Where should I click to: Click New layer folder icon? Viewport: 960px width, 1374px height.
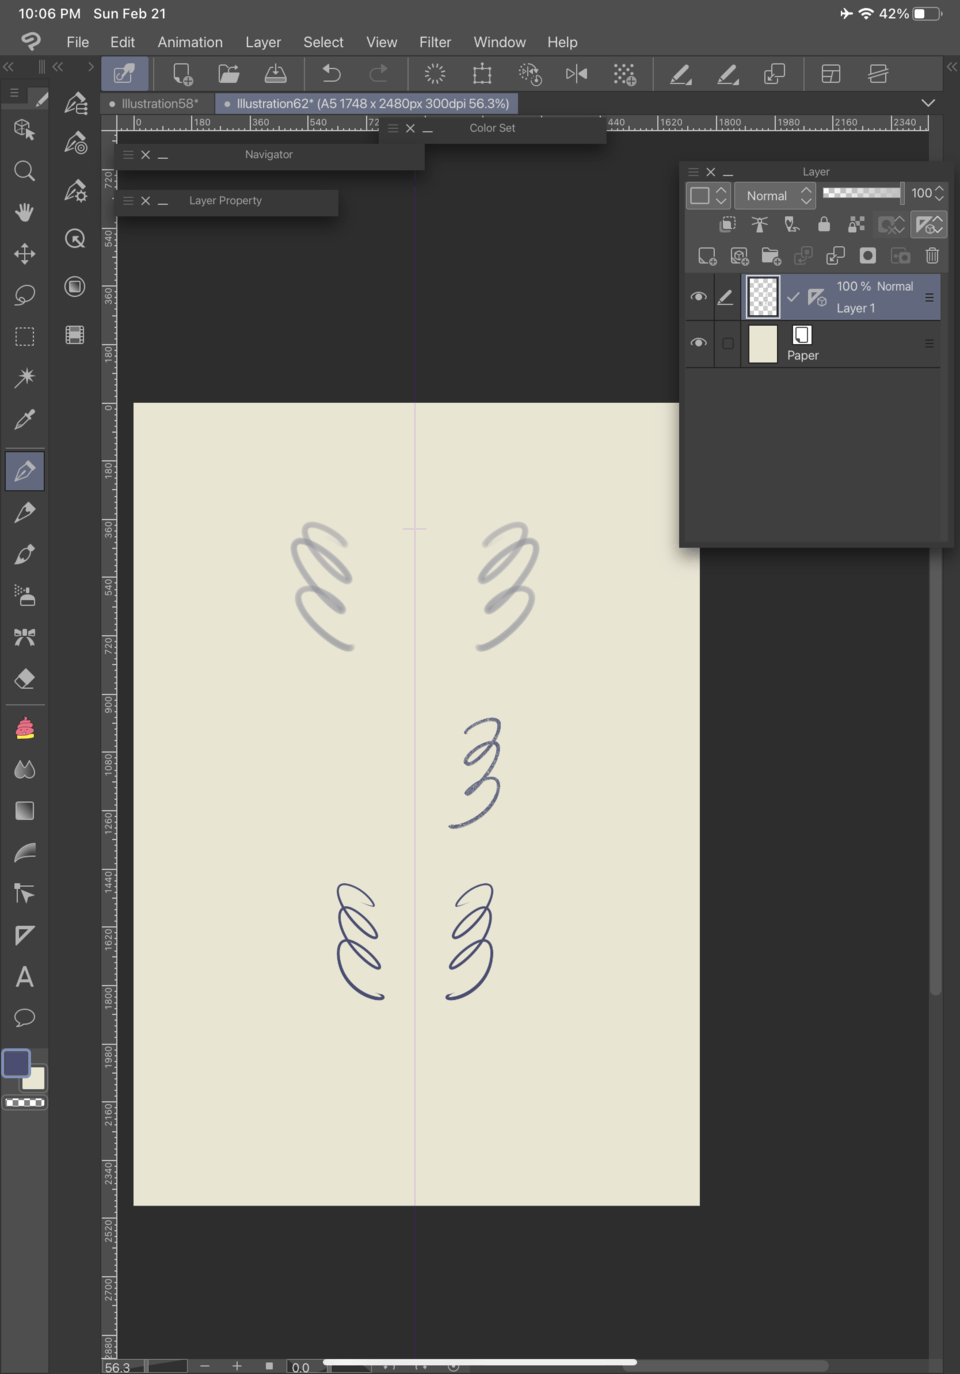[771, 256]
